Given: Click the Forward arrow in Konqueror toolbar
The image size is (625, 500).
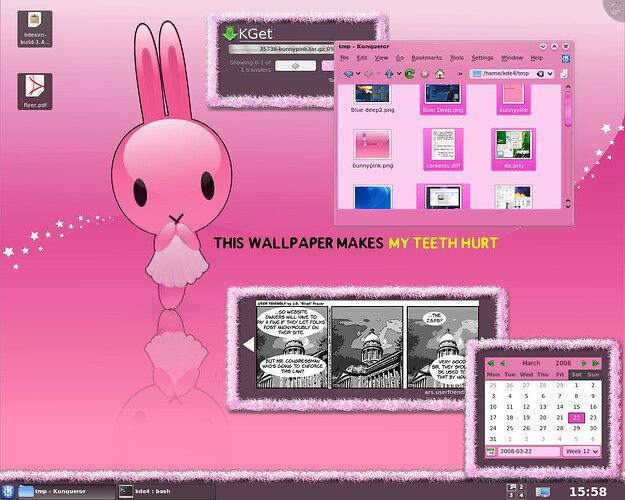Looking at the screenshot, I should [x=369, y=74].
